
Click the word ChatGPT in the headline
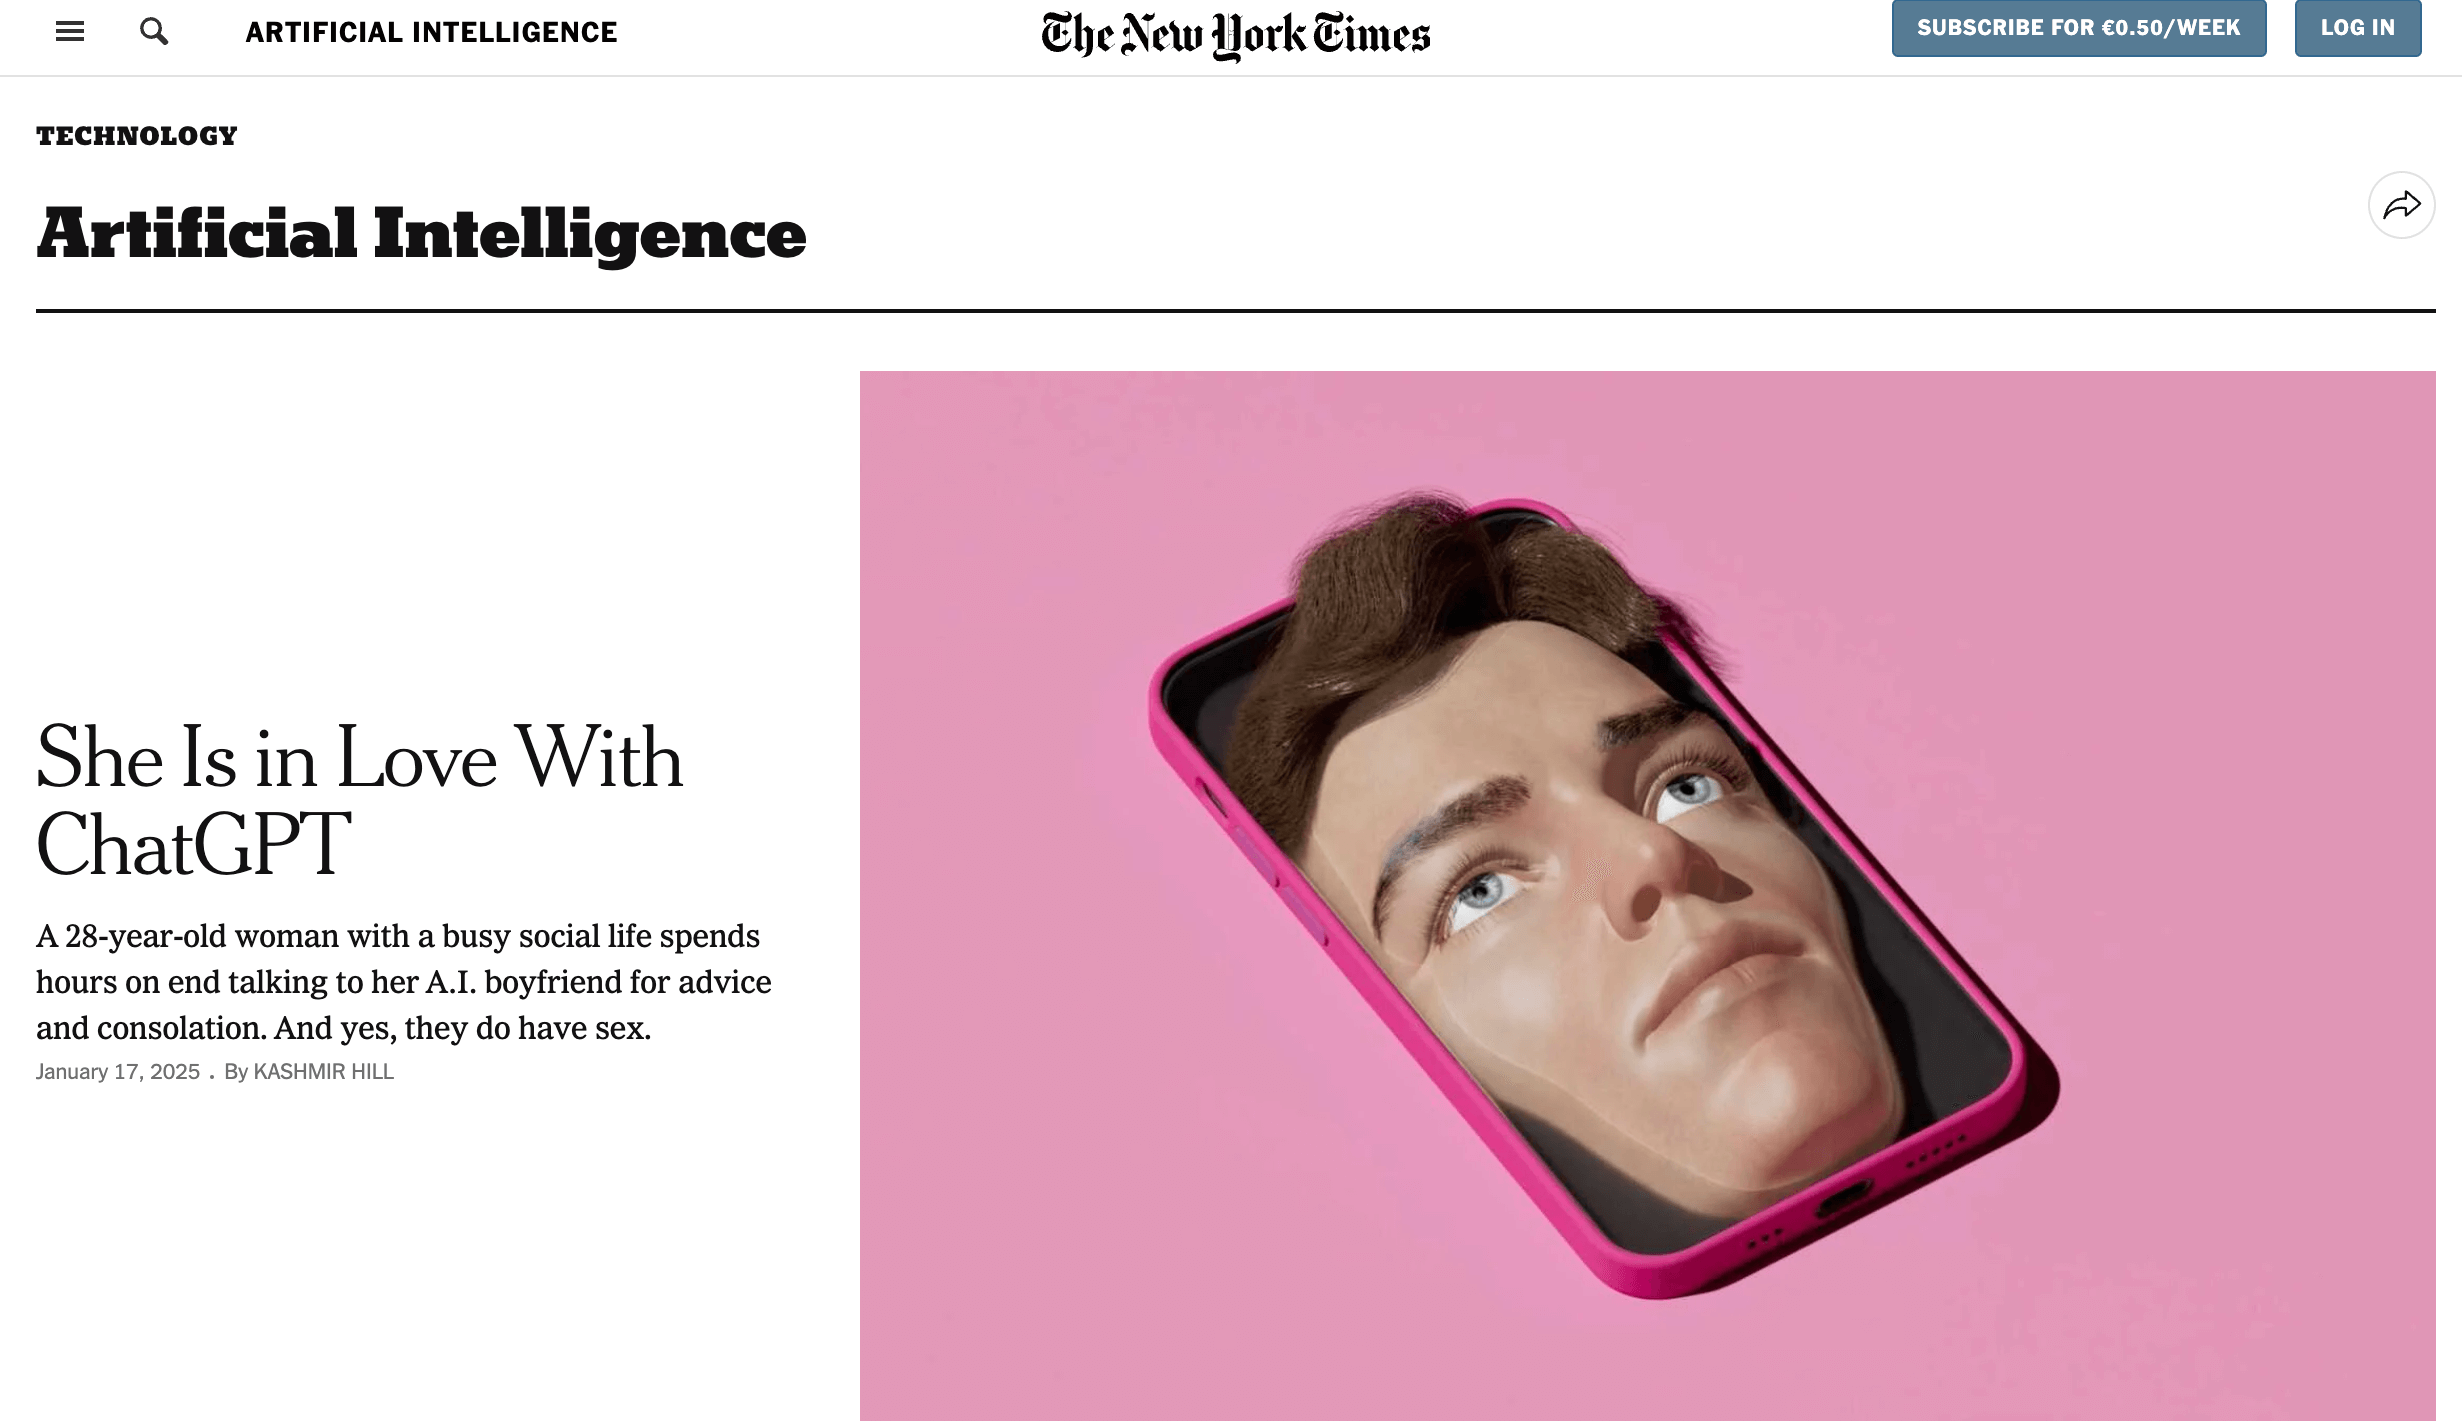click(x=193, y=844)
